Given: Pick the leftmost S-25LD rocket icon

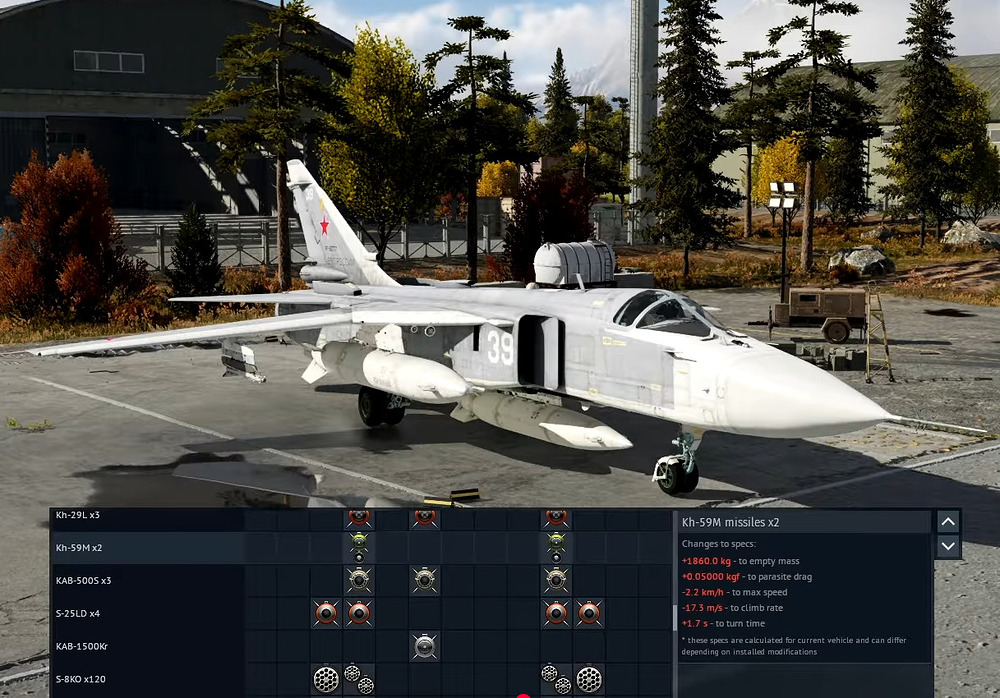Looking at the screenshot, I should click(325, 613).
